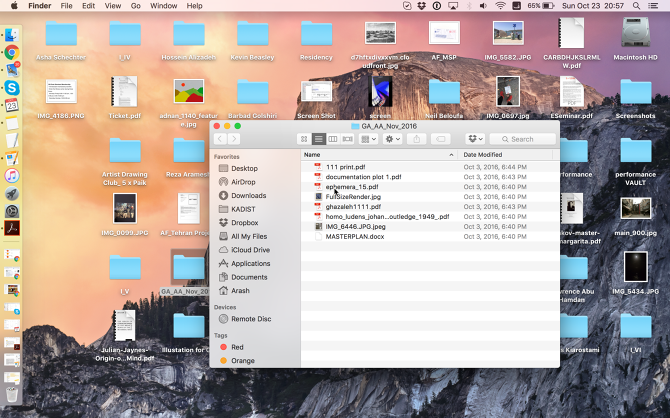670x418 pixels.
Task: Sort files by Date Modified column
Action: [482, 155]
